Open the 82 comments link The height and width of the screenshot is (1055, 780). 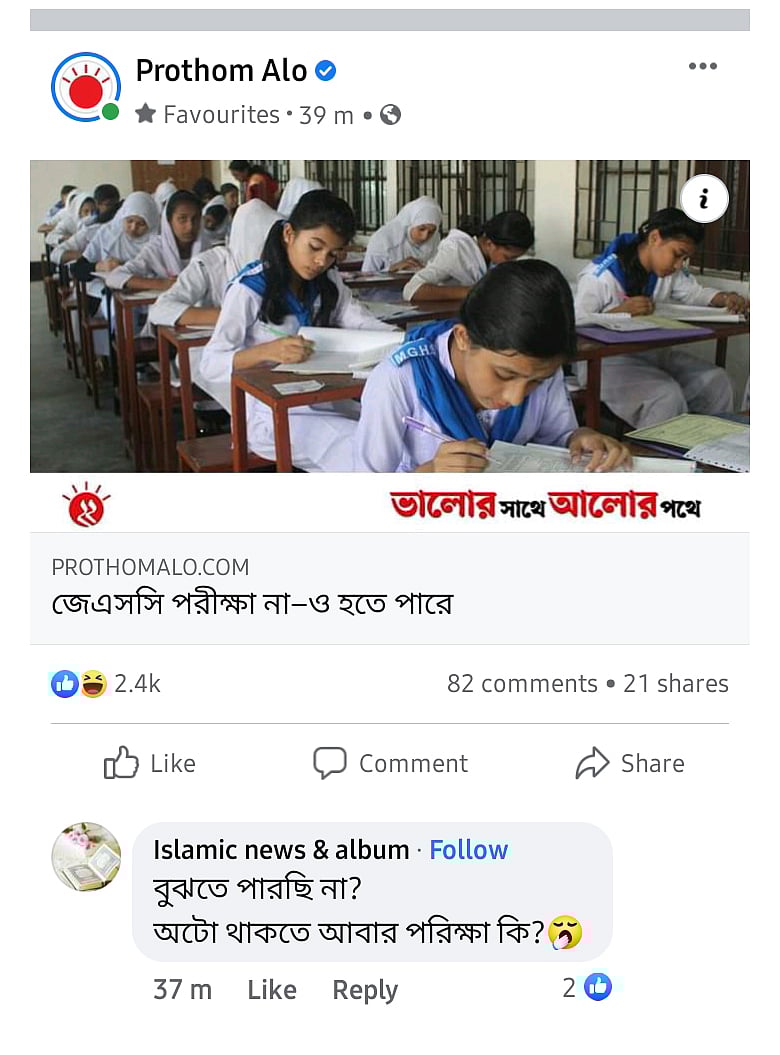pyautogui.click(x=521, y=684)
